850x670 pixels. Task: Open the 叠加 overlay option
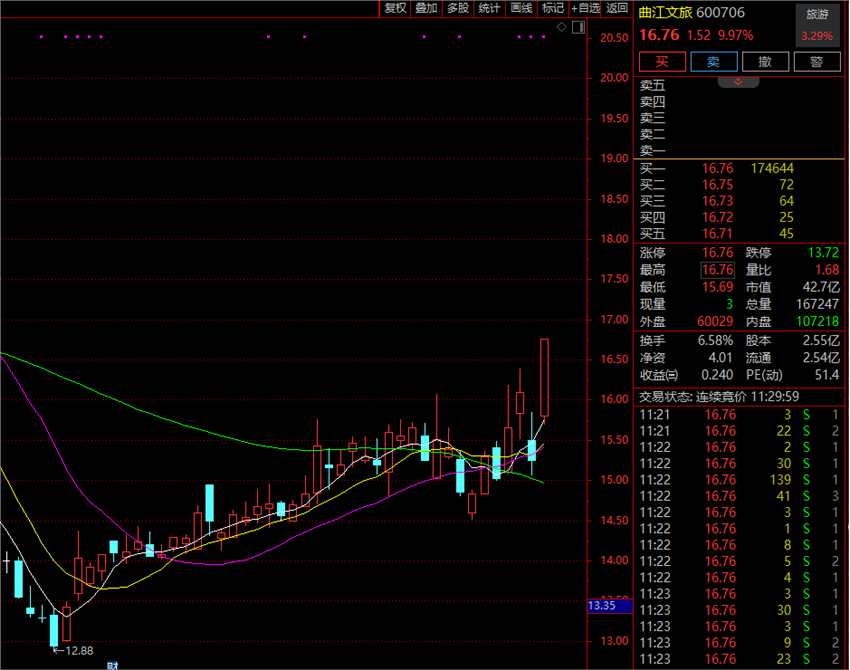point(426,8)
